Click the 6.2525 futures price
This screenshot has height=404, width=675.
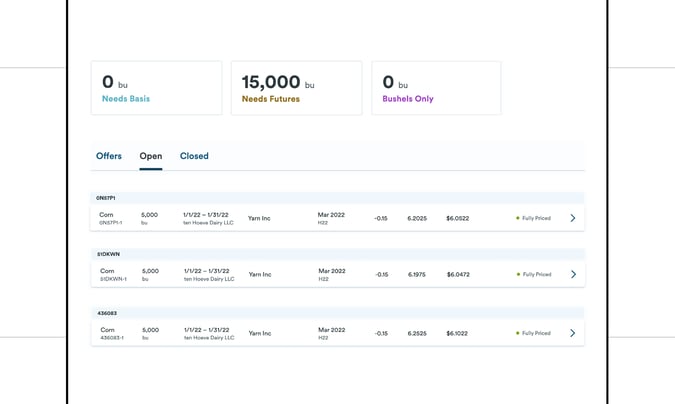pyautogui.click(x=417, y=333)
